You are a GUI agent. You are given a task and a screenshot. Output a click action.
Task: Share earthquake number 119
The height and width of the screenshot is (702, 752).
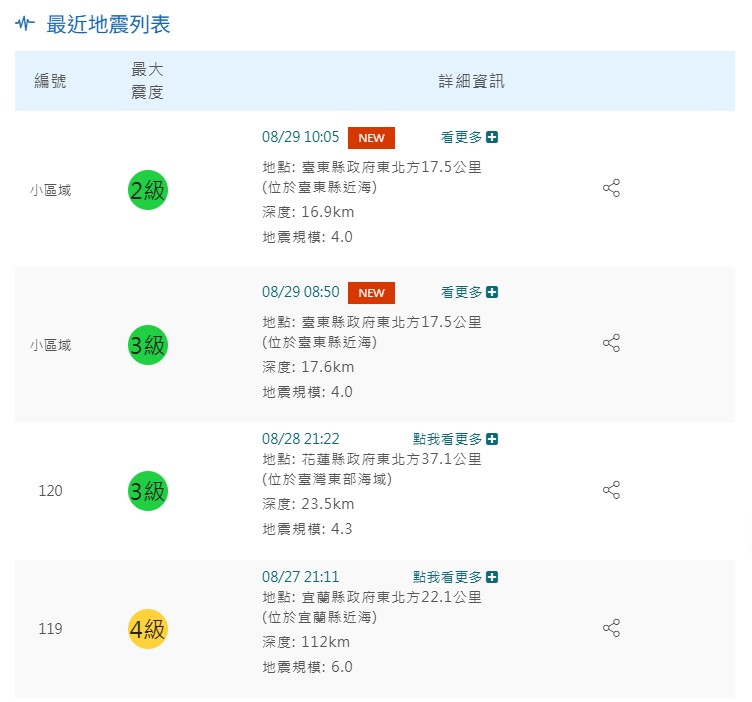[612, 628]
